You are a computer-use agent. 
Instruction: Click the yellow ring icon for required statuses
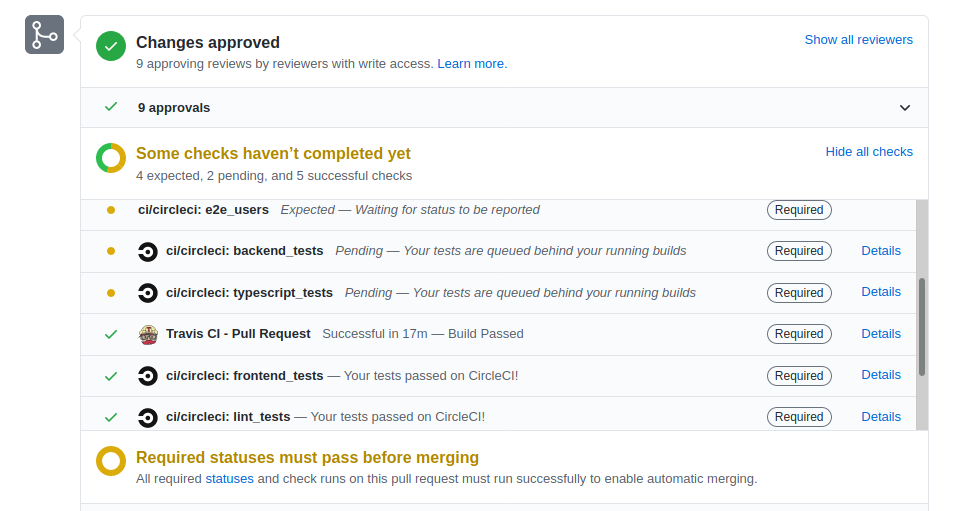click(111, 461)
